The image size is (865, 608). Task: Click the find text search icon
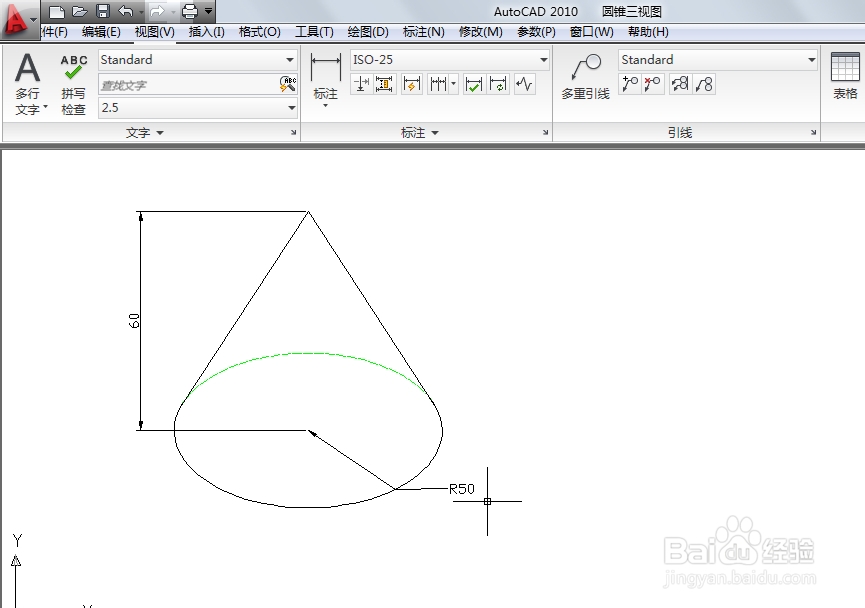[x=288, y=84]
